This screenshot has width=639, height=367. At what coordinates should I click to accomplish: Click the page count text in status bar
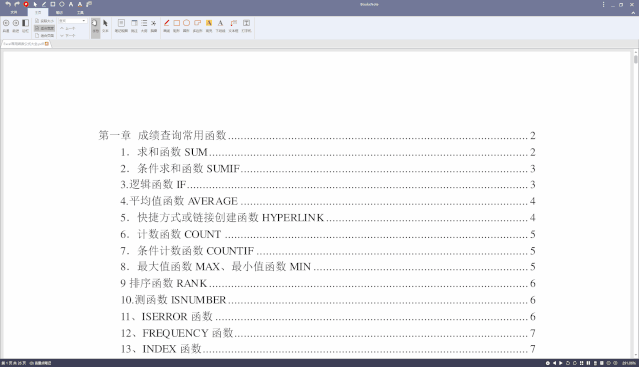(x=14, y=363)
